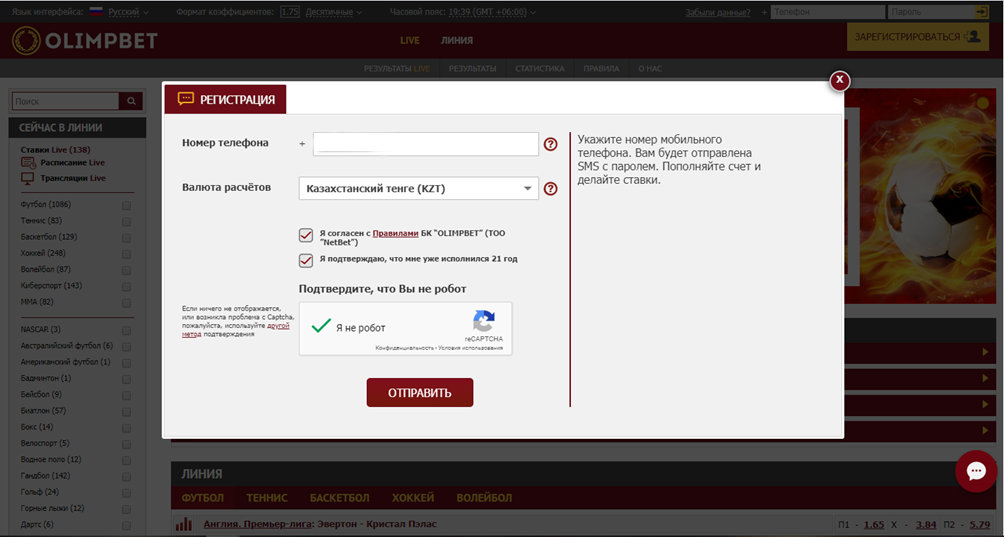
Task: Uncheck the 21 years age confirmation
Action: point(306,260)
